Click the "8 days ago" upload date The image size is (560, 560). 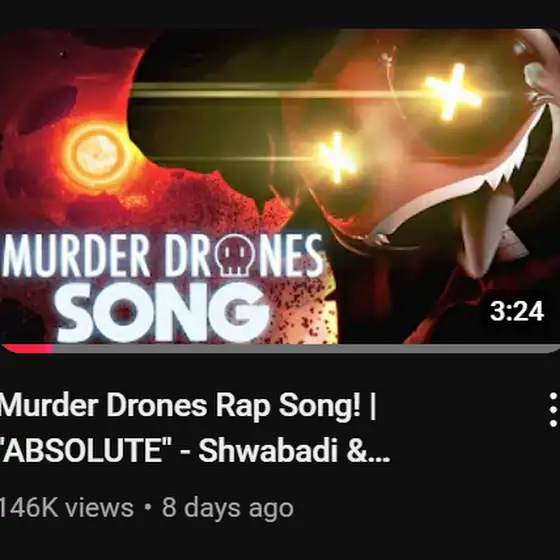[x=228, y=508]
